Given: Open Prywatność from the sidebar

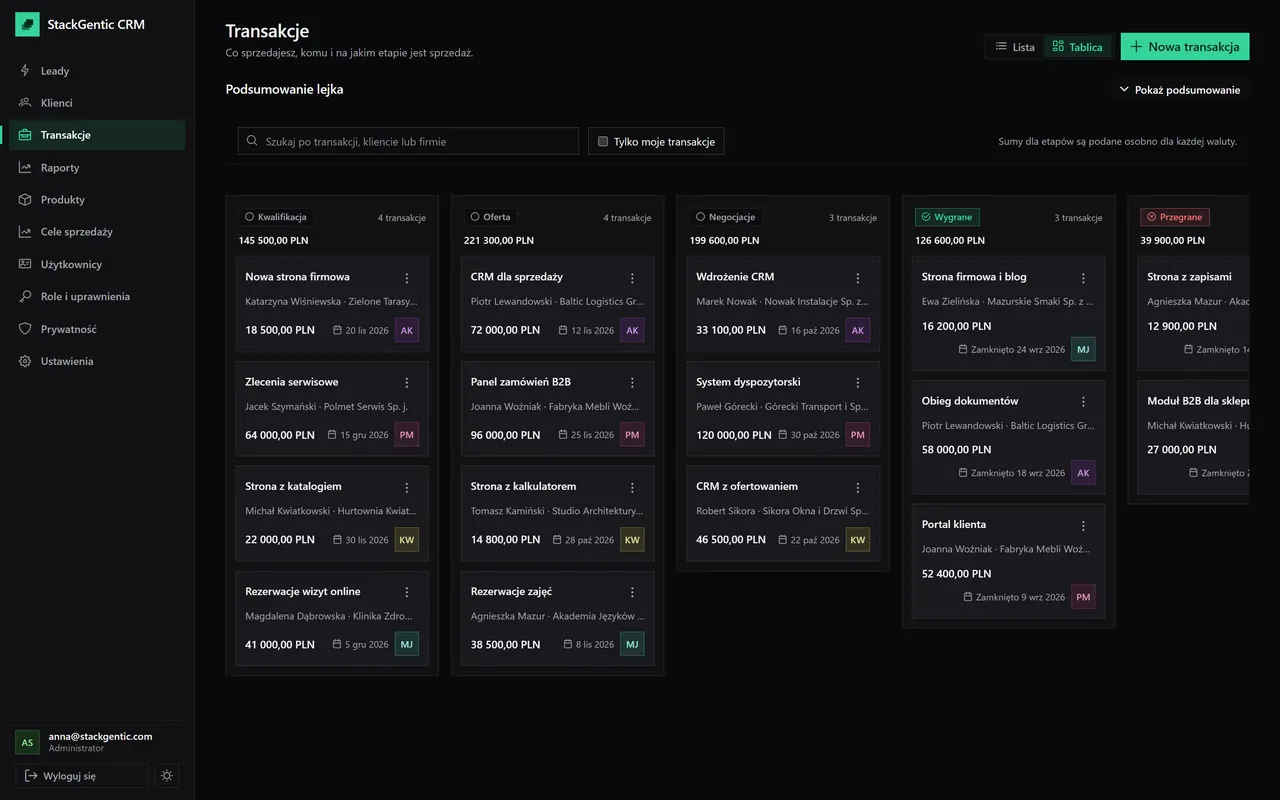Looking at the screenshot, I should pyautogui.click(x=97, y=329).
